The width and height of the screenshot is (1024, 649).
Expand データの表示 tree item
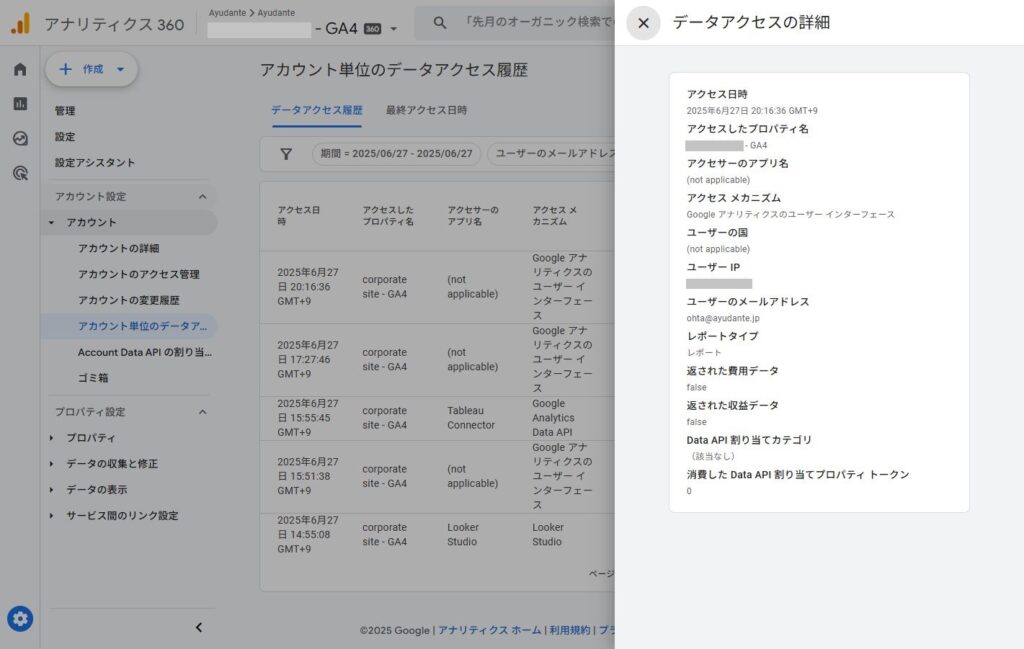pos(52,490)
